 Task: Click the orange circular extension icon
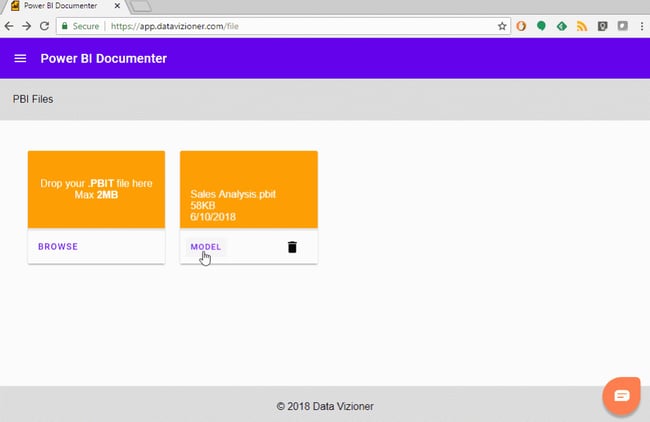tap(521, 26)
